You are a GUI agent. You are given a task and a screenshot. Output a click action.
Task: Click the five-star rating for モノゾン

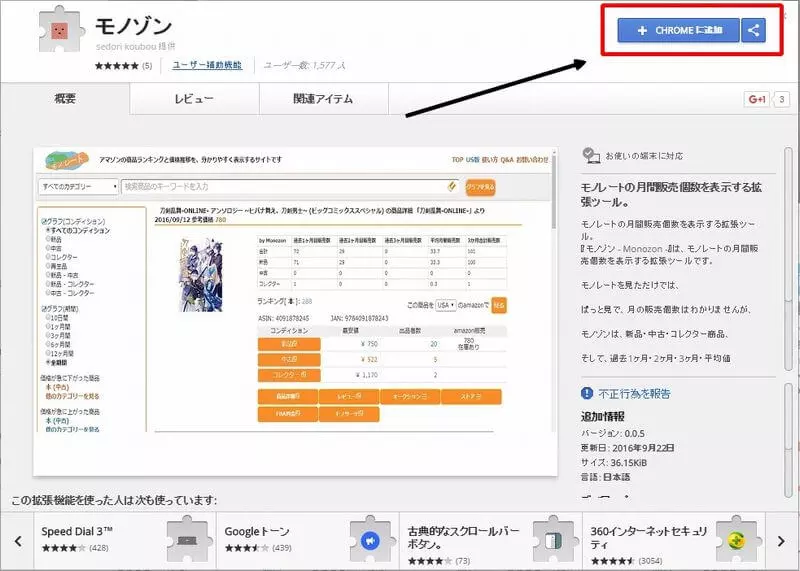tap(117, 66)
